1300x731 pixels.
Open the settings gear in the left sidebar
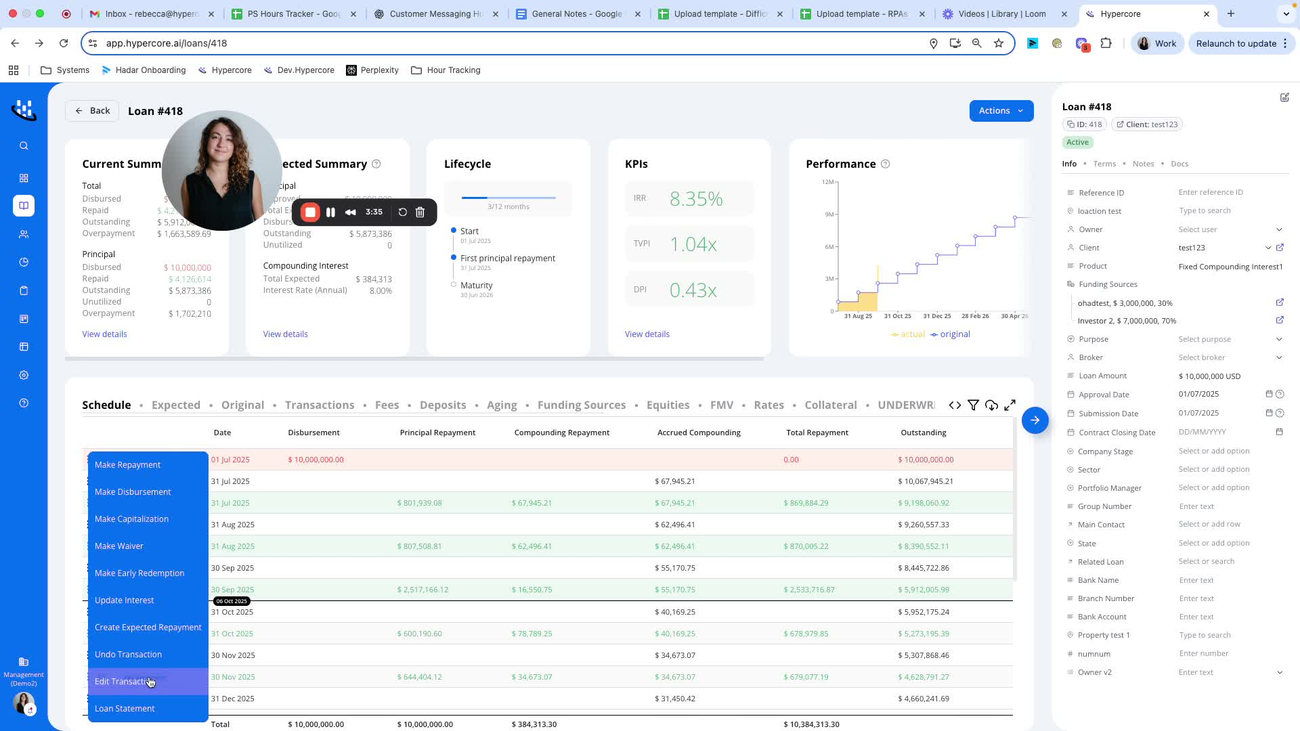pos(23,375)
